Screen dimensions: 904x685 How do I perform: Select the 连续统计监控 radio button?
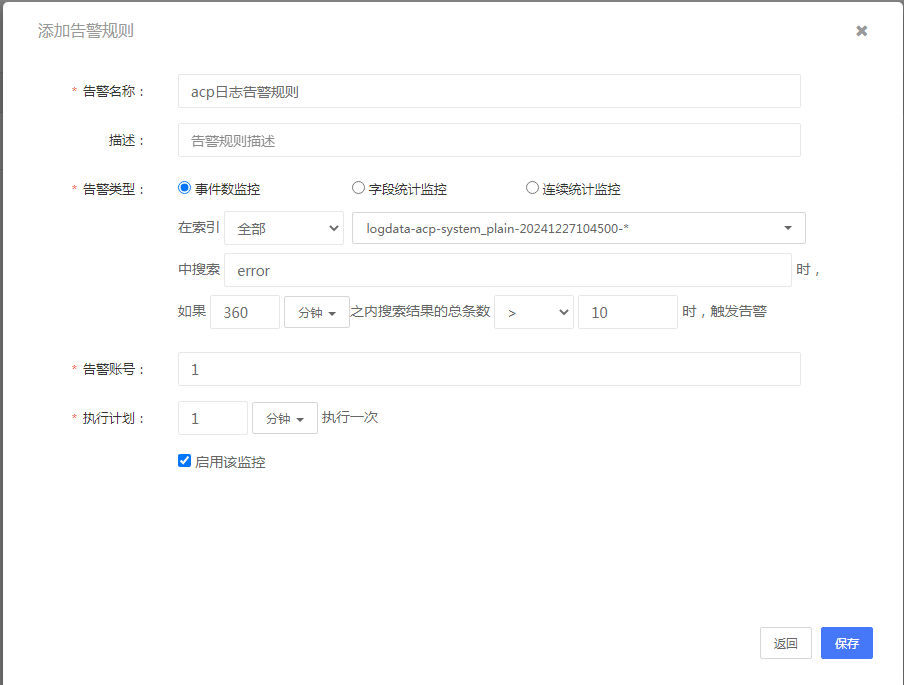[532, 188]
